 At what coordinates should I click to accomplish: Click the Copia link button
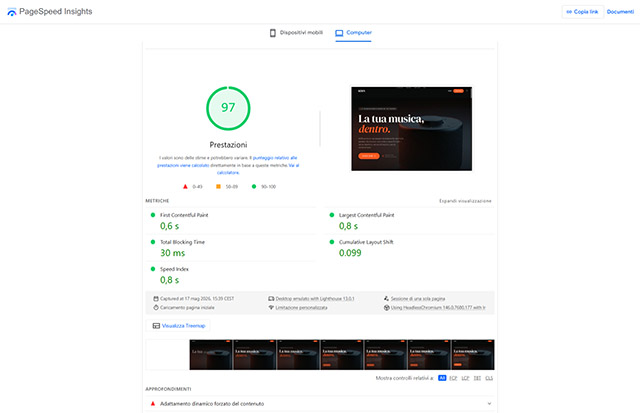(582, 12)
